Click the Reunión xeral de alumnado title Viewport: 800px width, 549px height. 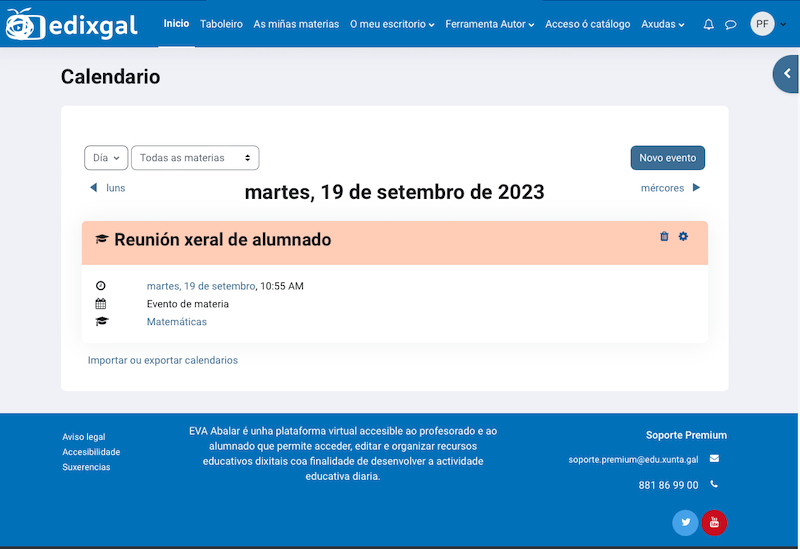pyautogui.click(x=222, y=239)
